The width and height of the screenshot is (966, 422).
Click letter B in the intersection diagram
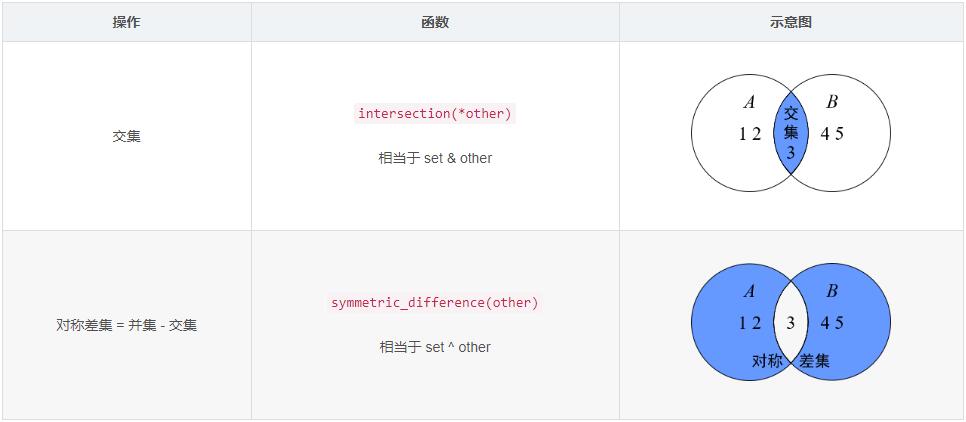pos(832,102)
